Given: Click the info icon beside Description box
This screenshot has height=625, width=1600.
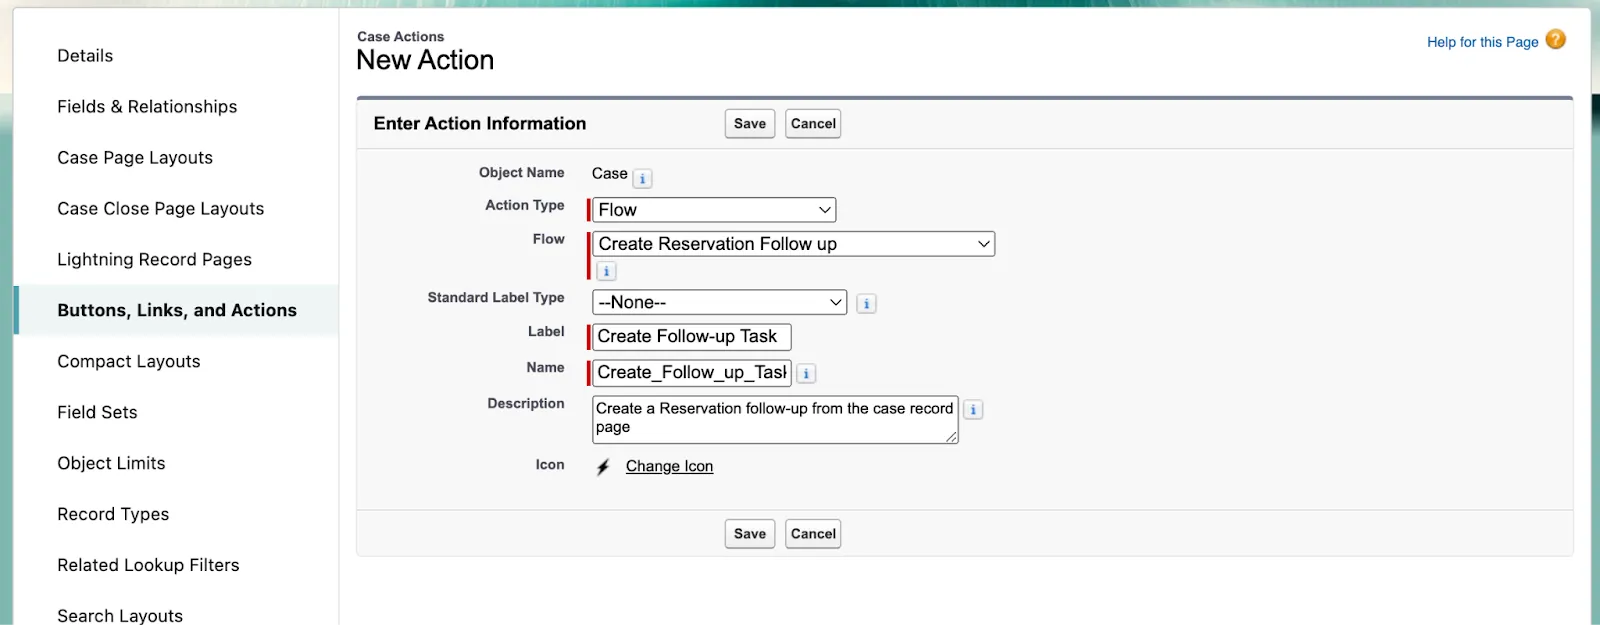Looking at the screenshot, I should click(973, 410).
